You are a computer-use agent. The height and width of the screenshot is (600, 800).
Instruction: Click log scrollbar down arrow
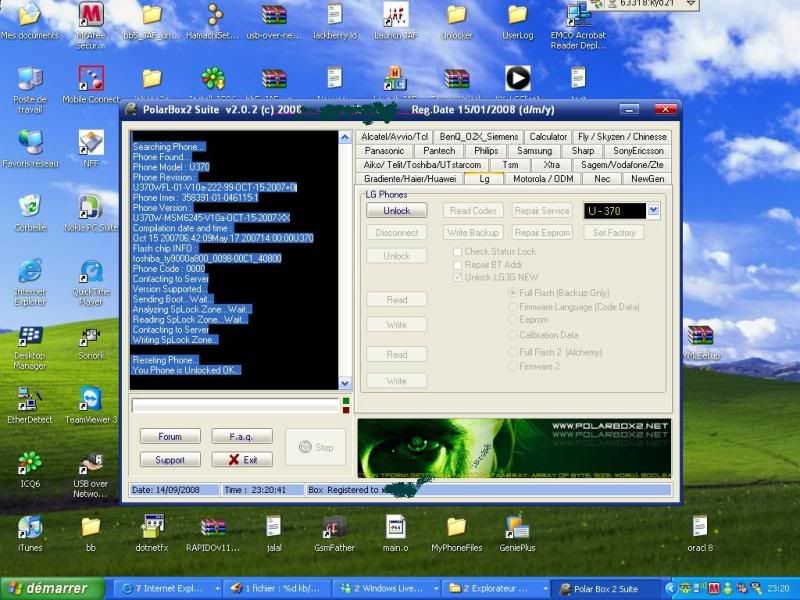coord(345,383)
